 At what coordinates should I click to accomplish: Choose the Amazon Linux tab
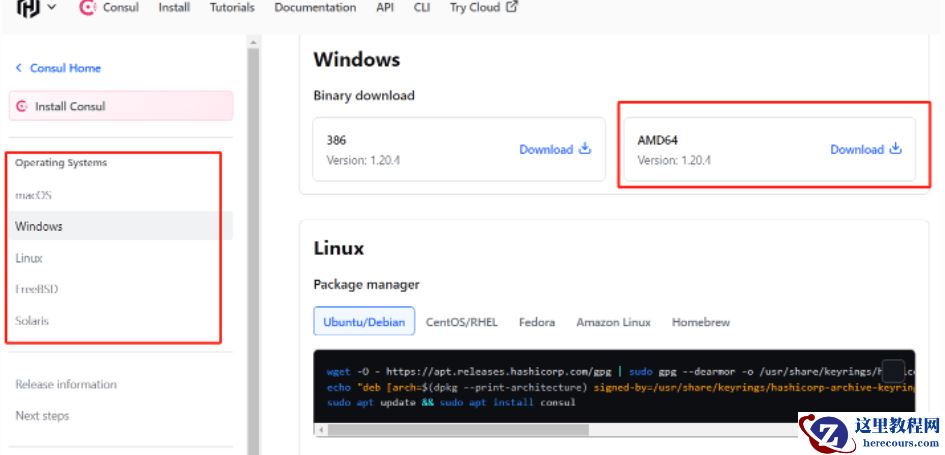[613, 322]
